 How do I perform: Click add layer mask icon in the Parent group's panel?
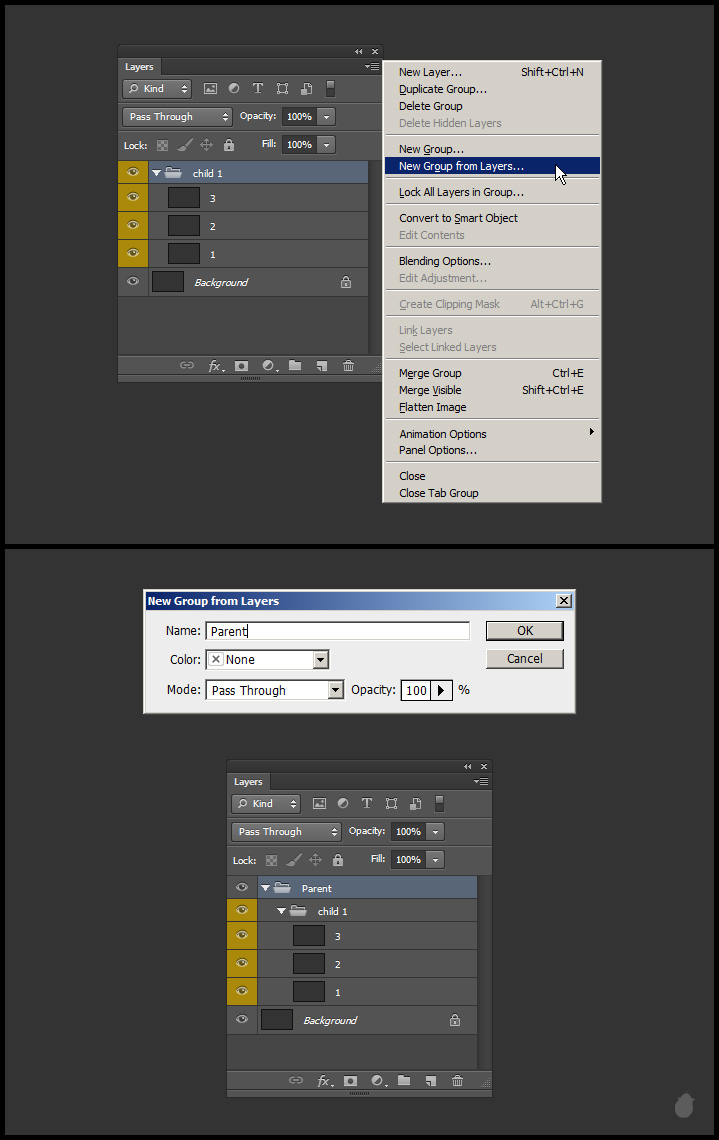[x=350, y=1081]
